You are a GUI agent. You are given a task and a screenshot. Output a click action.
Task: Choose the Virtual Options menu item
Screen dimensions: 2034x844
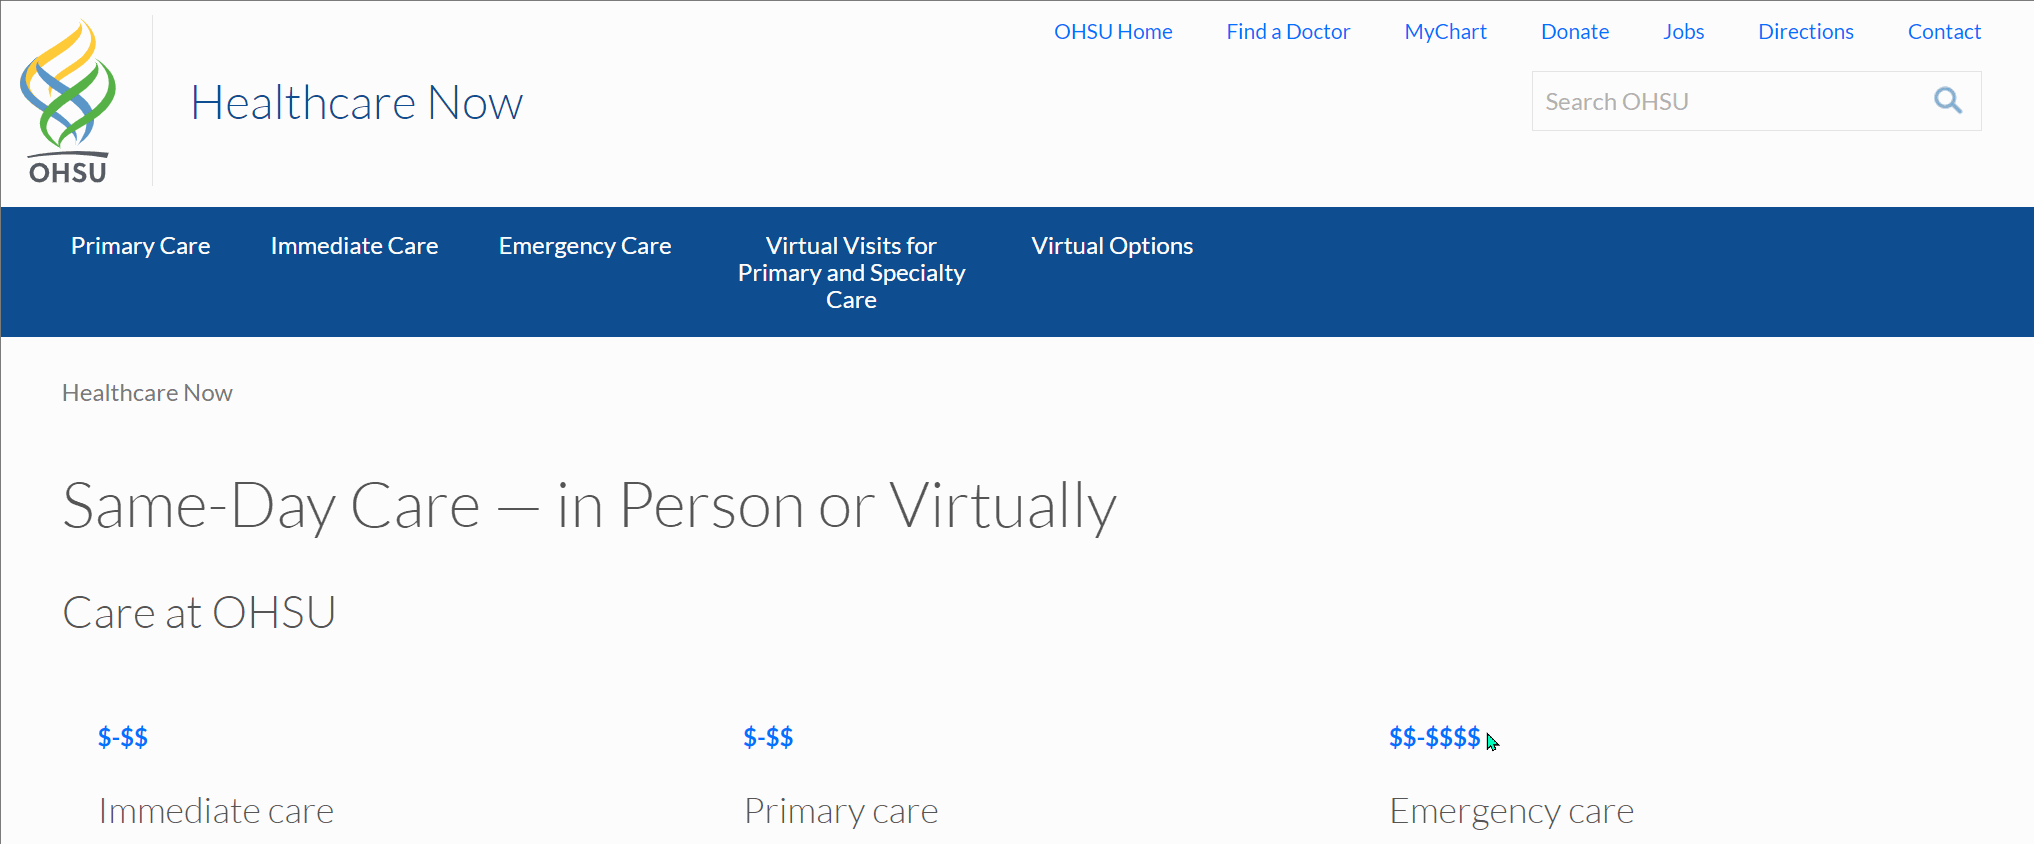[x=1112, y=246]
